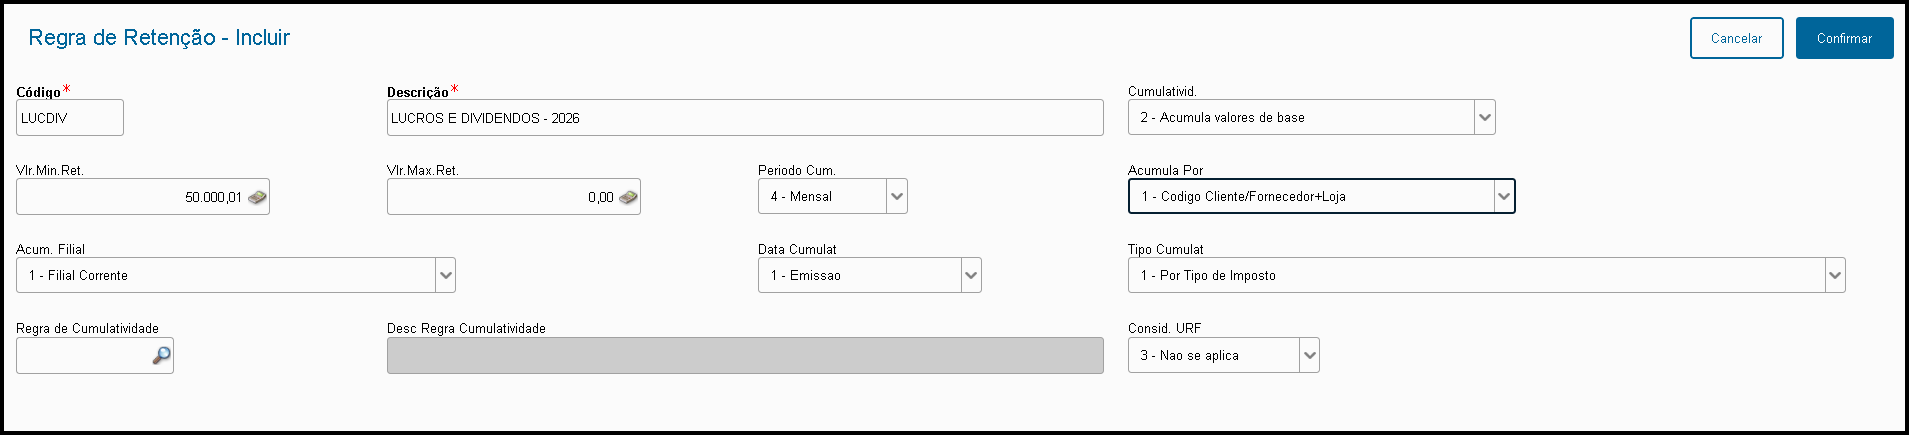Click the Cancelar button
1909x435 pixels.
pos(1736,38)
